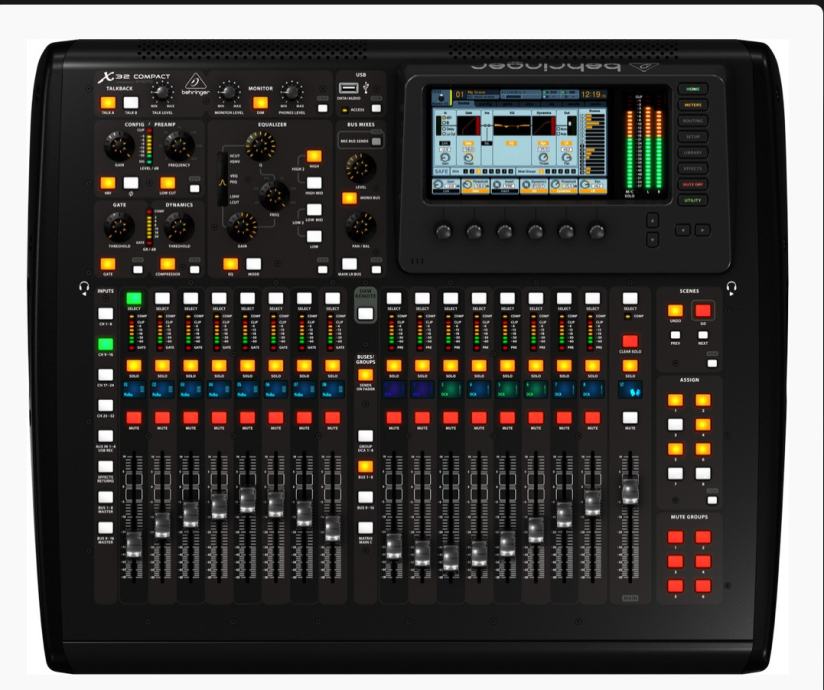Open the HOME screen button
This screenshot has height=690, width=824.
tap(693, 89)
